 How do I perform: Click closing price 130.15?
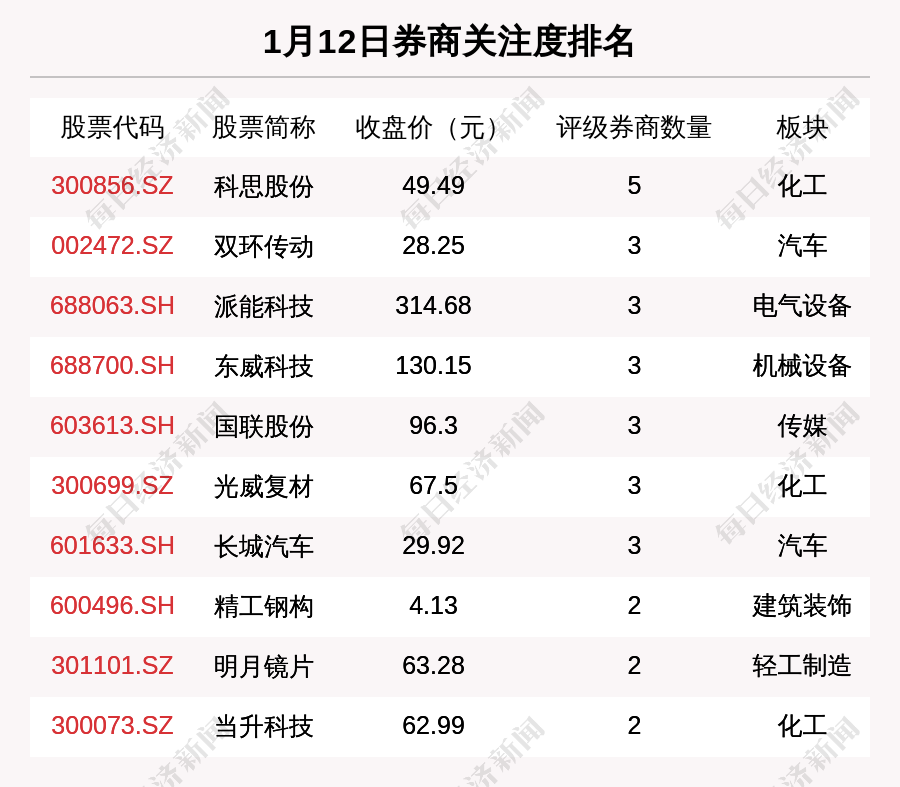pyautogui.click(x=433, y=366)
